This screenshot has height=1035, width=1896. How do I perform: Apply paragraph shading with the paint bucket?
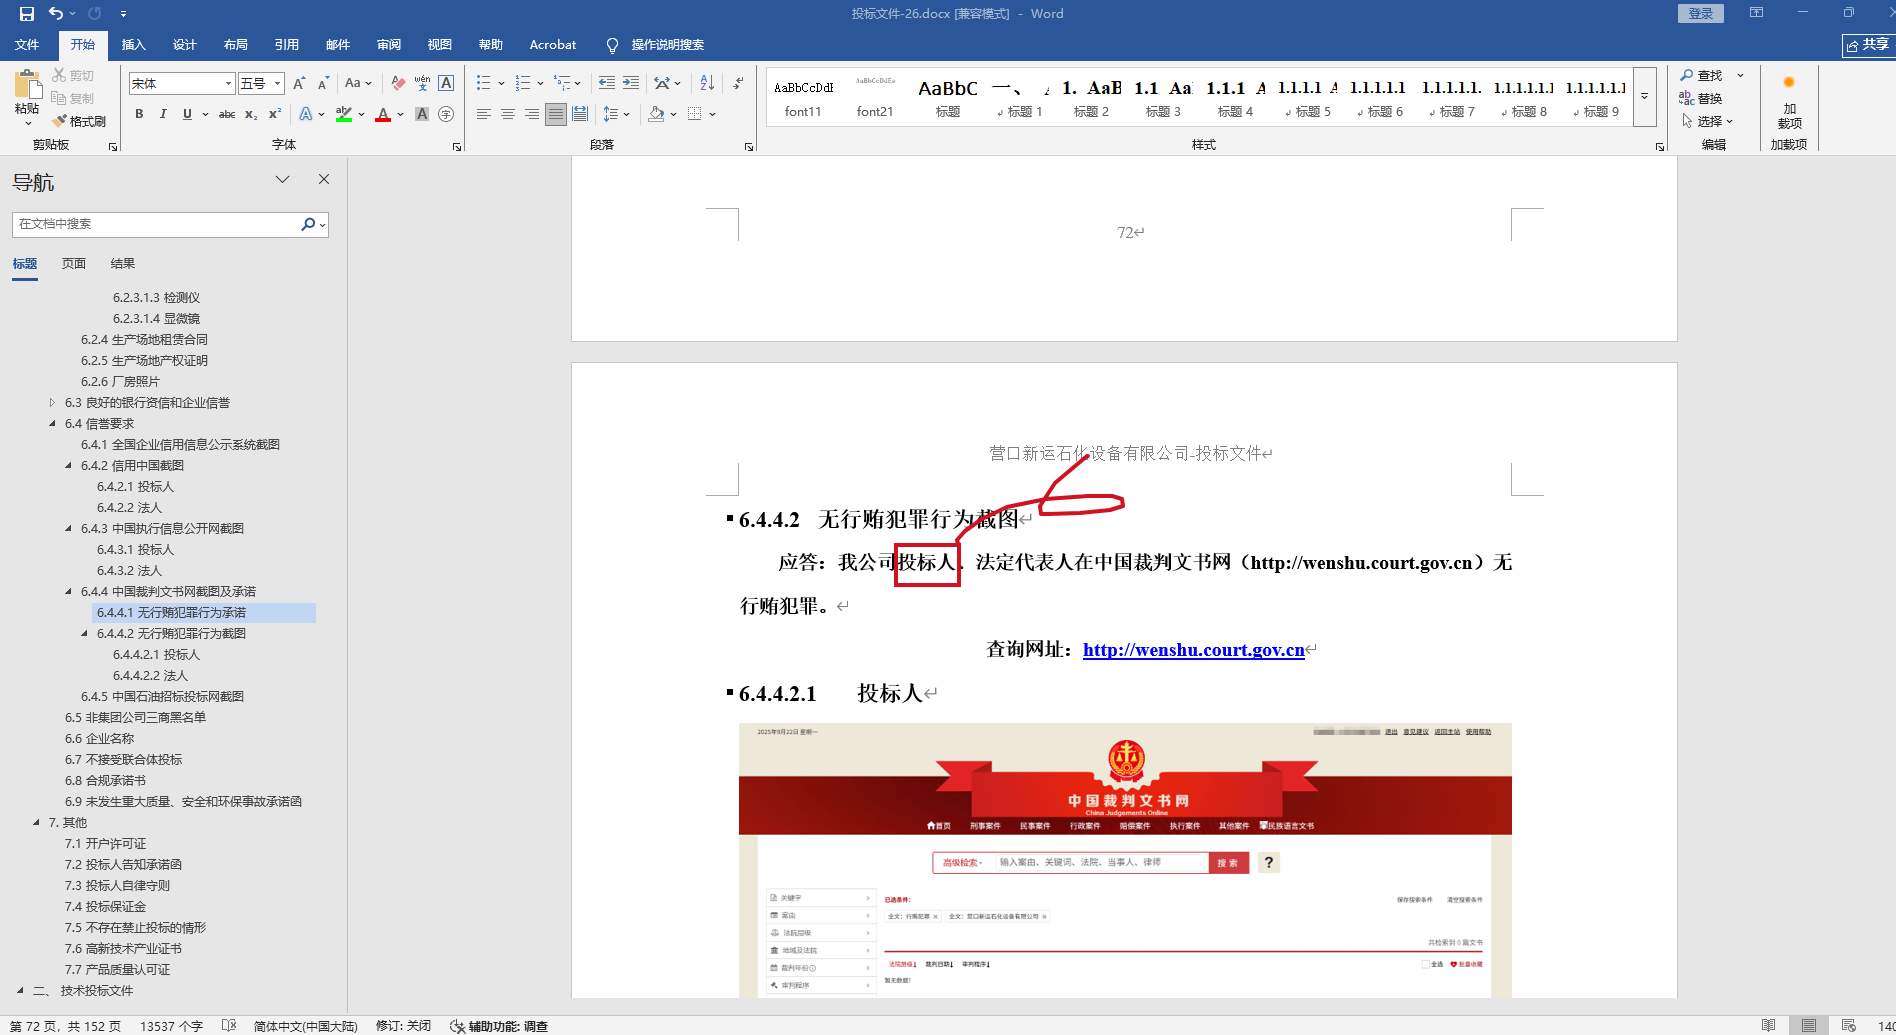tap(656, 114)
